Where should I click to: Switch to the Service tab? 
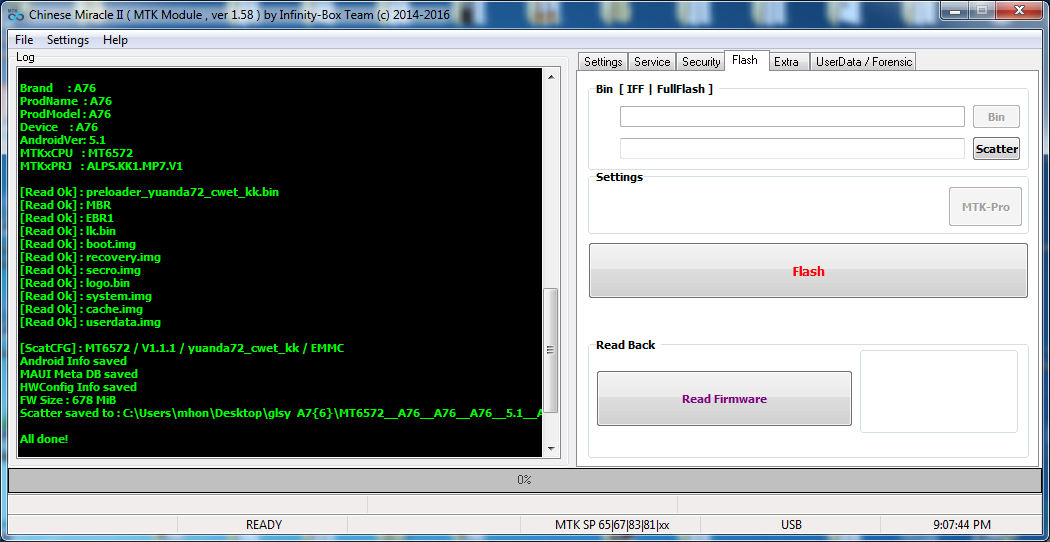point(652,62)
